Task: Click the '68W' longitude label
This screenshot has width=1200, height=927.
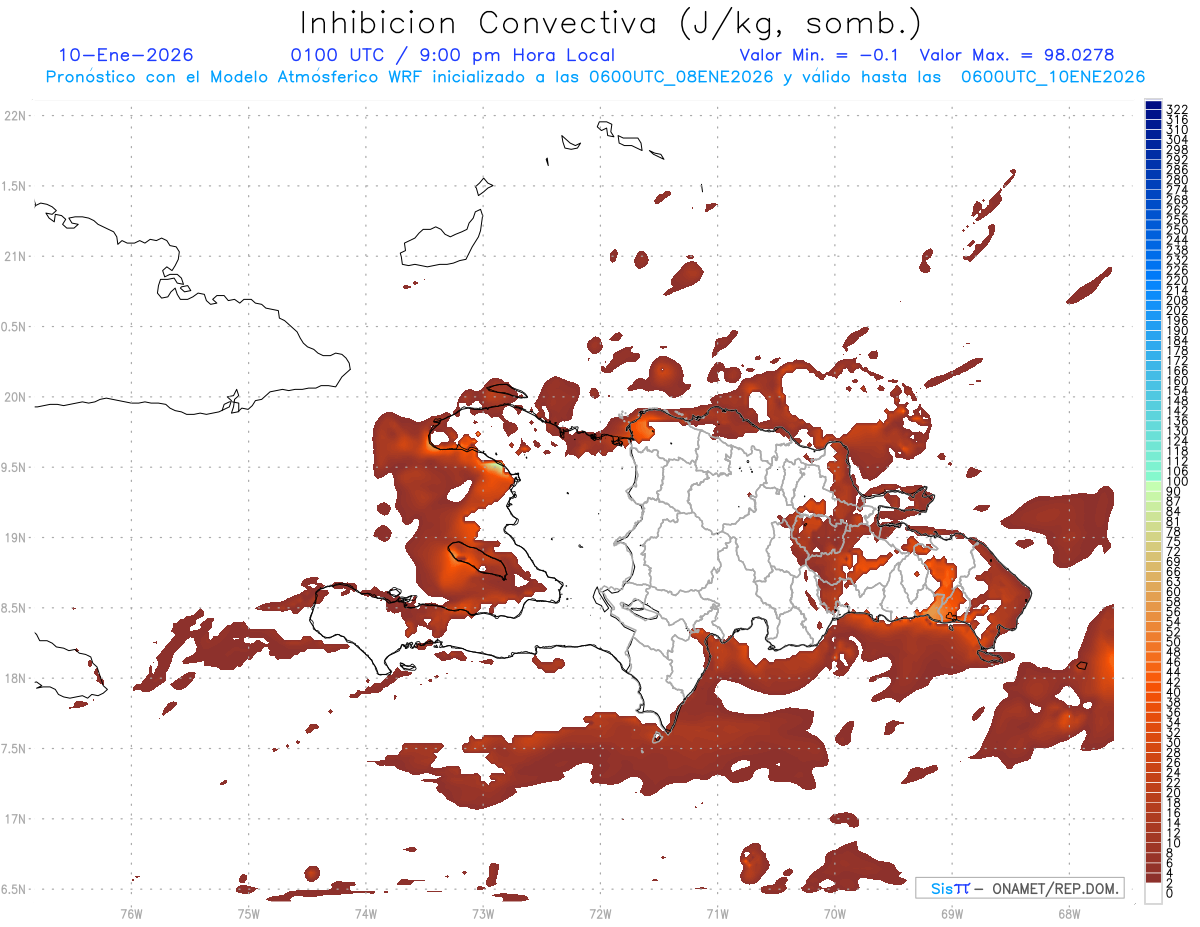Action: (x=1069, y=913)
